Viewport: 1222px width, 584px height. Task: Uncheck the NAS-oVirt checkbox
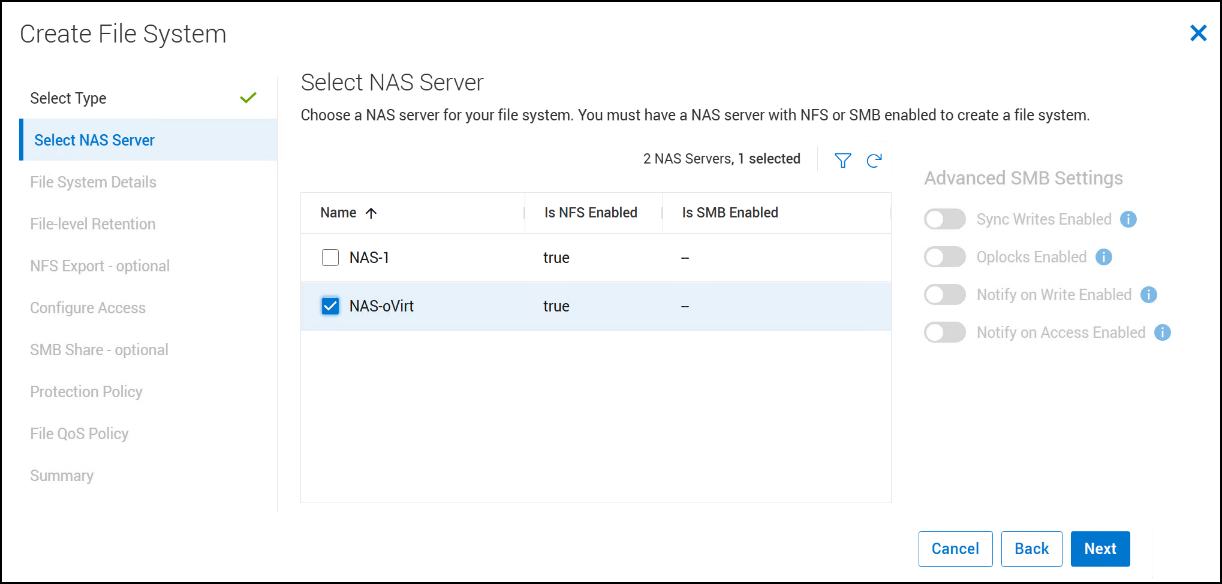pos(331,306)
